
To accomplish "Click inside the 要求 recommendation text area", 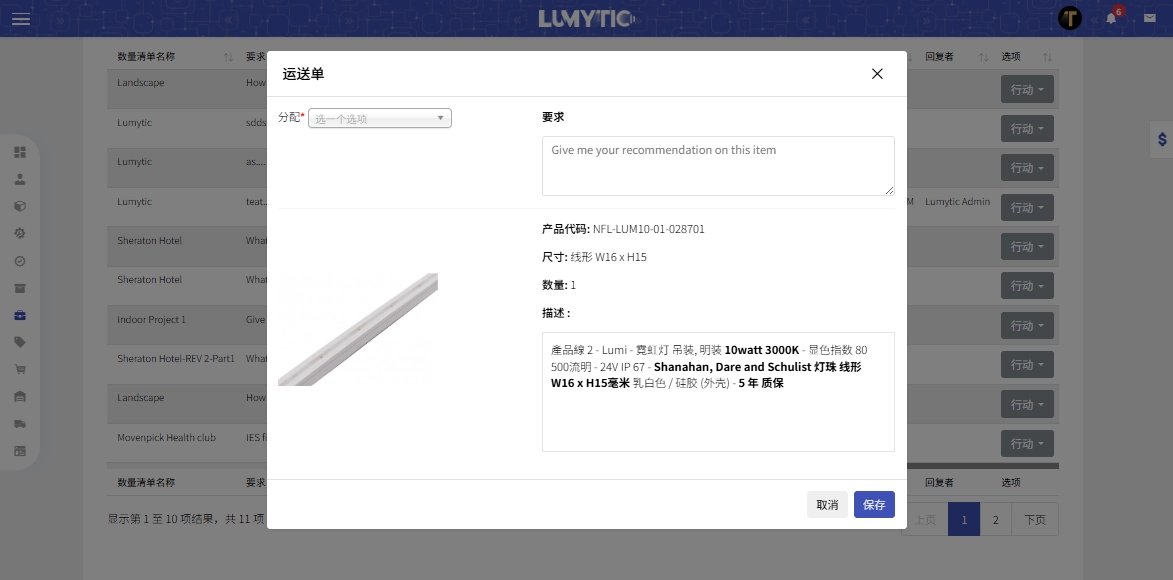I will click(x=717, y=165).
